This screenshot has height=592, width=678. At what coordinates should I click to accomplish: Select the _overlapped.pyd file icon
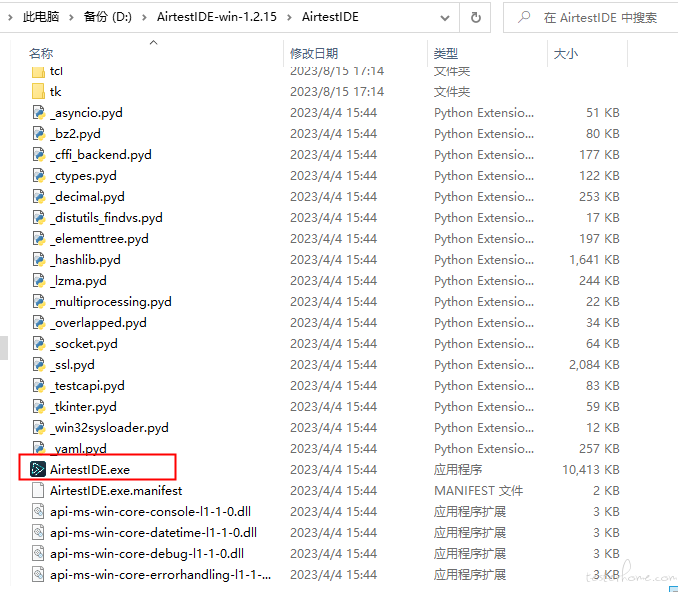(x=38, y=323)
